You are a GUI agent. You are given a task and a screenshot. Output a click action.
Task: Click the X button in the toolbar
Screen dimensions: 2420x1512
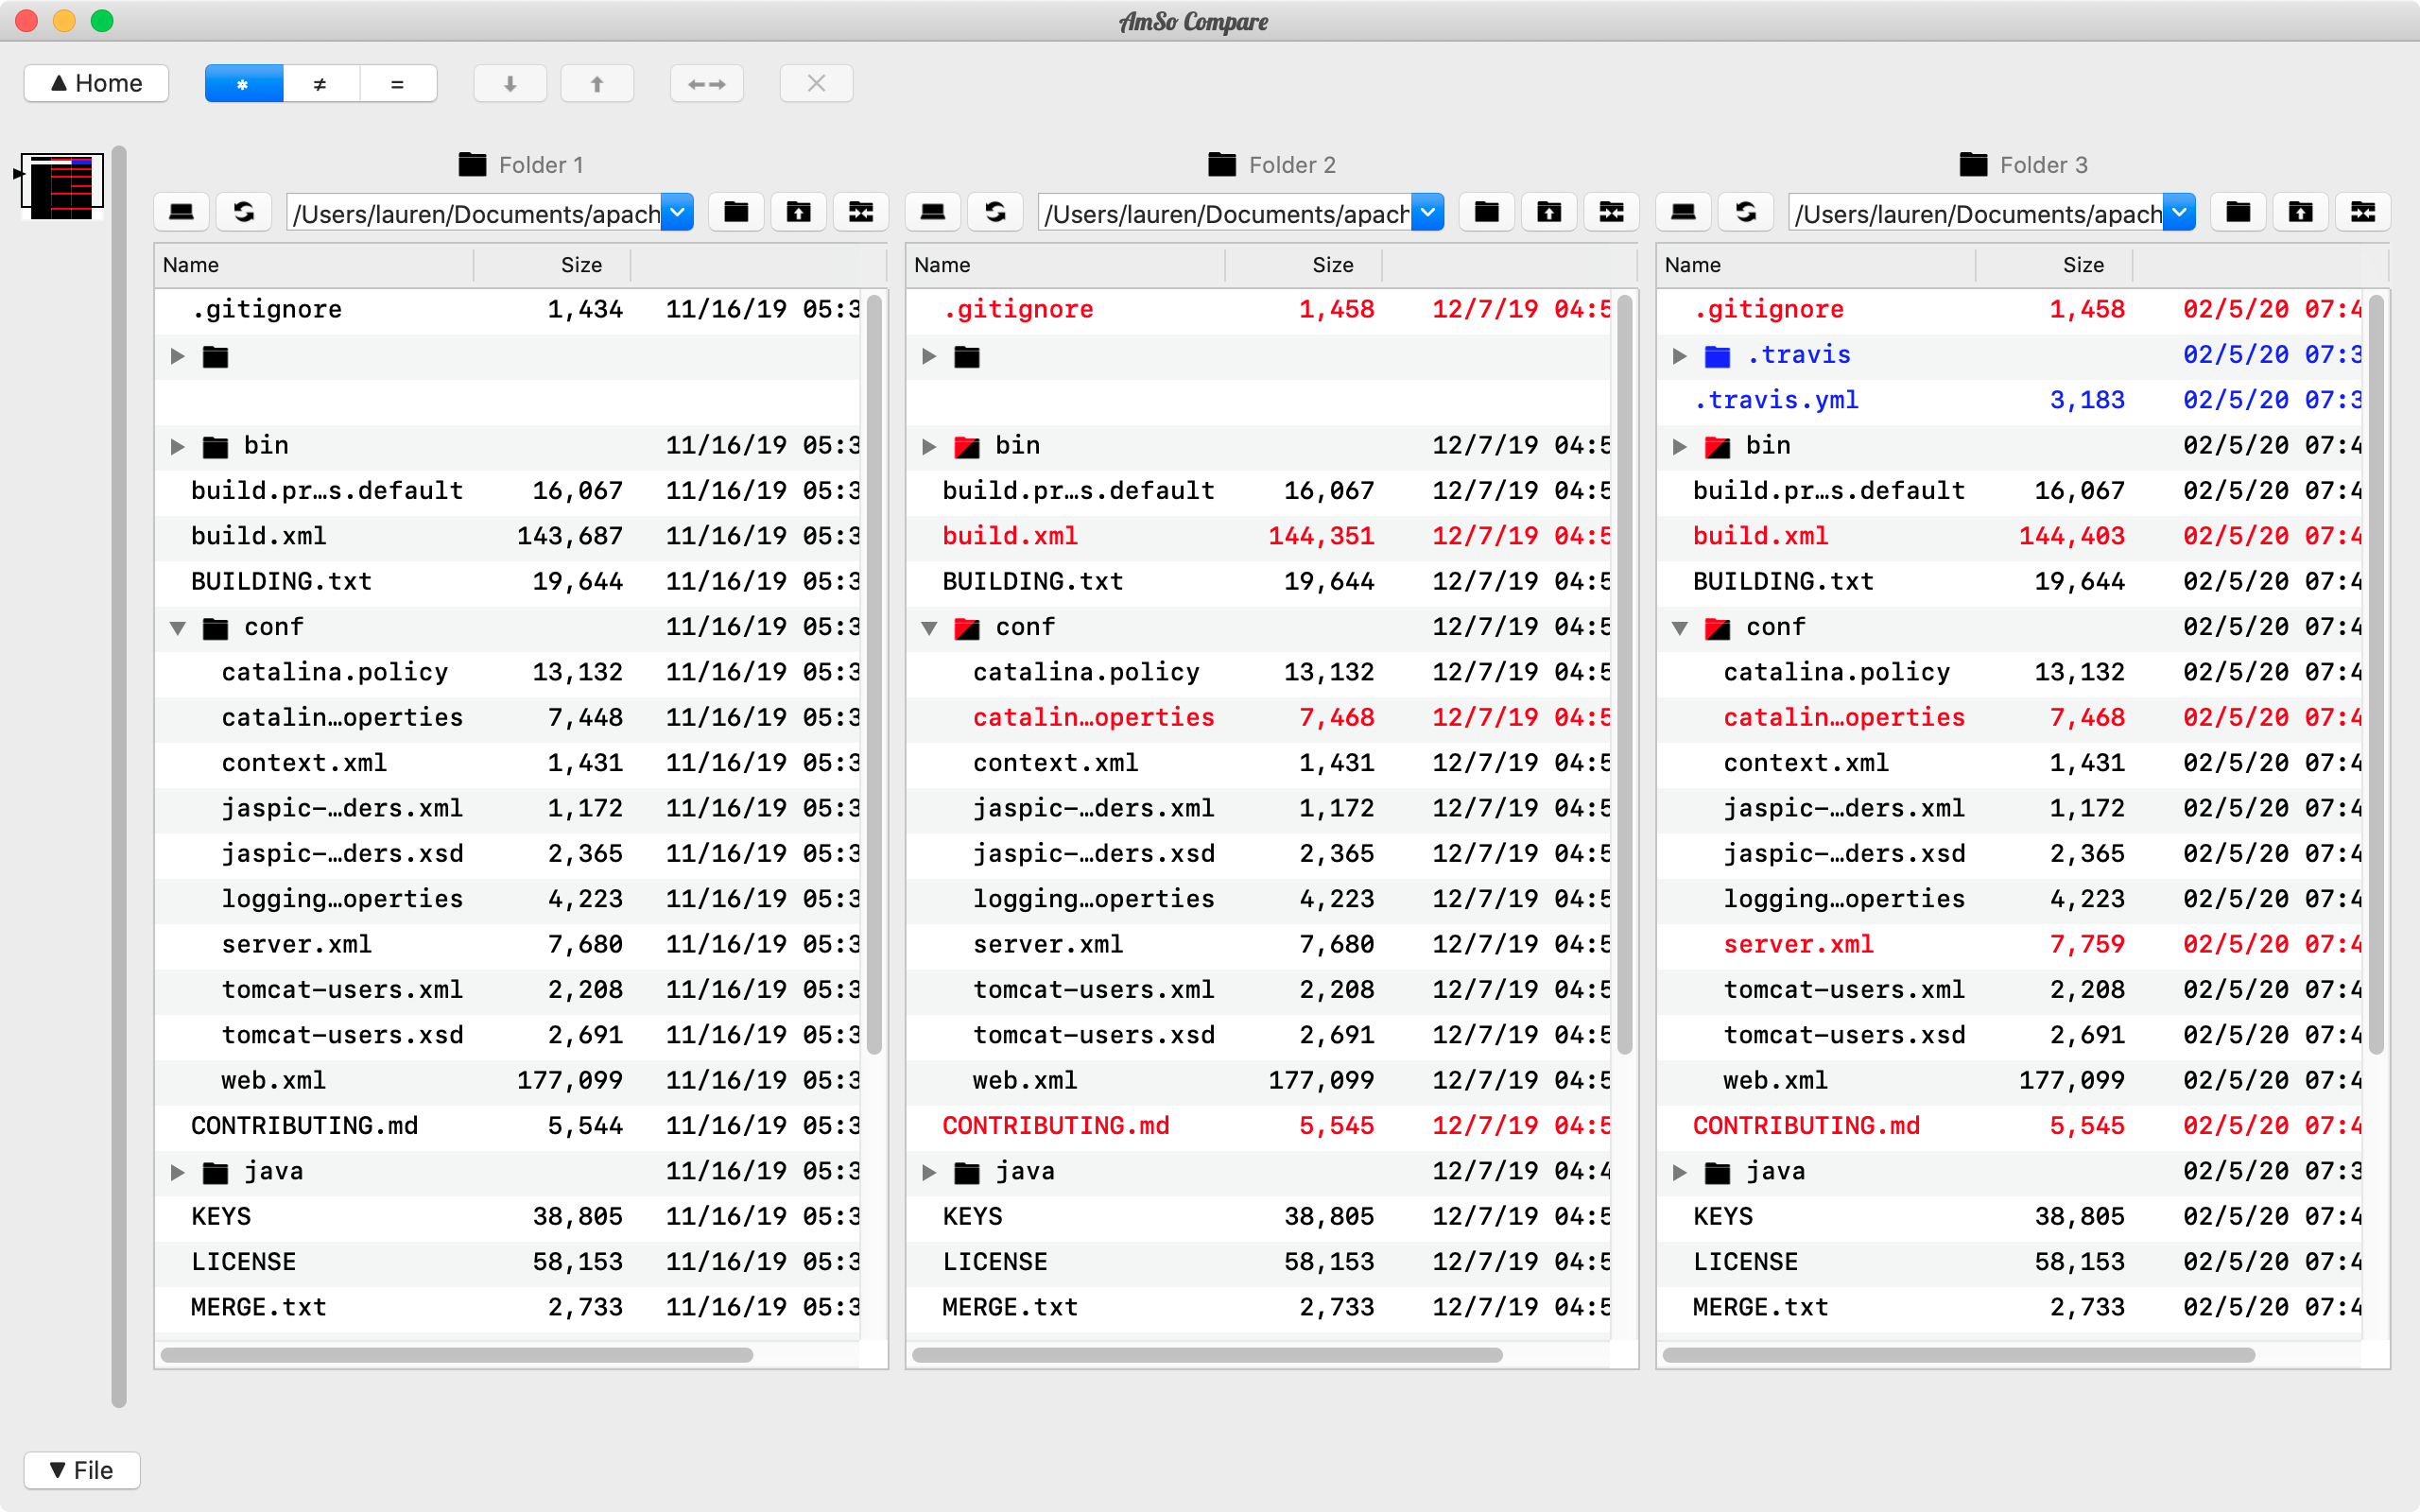click(x=816, y=84)
